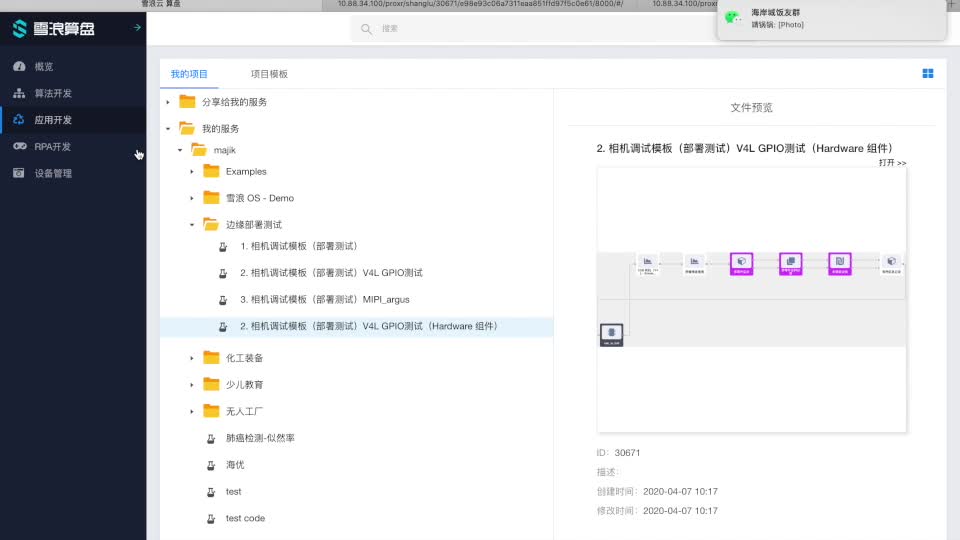Expand the 少儿教育 folder arrow
Image resolution: width=960 pixels, height=540 pixels.
click(192, 385)
